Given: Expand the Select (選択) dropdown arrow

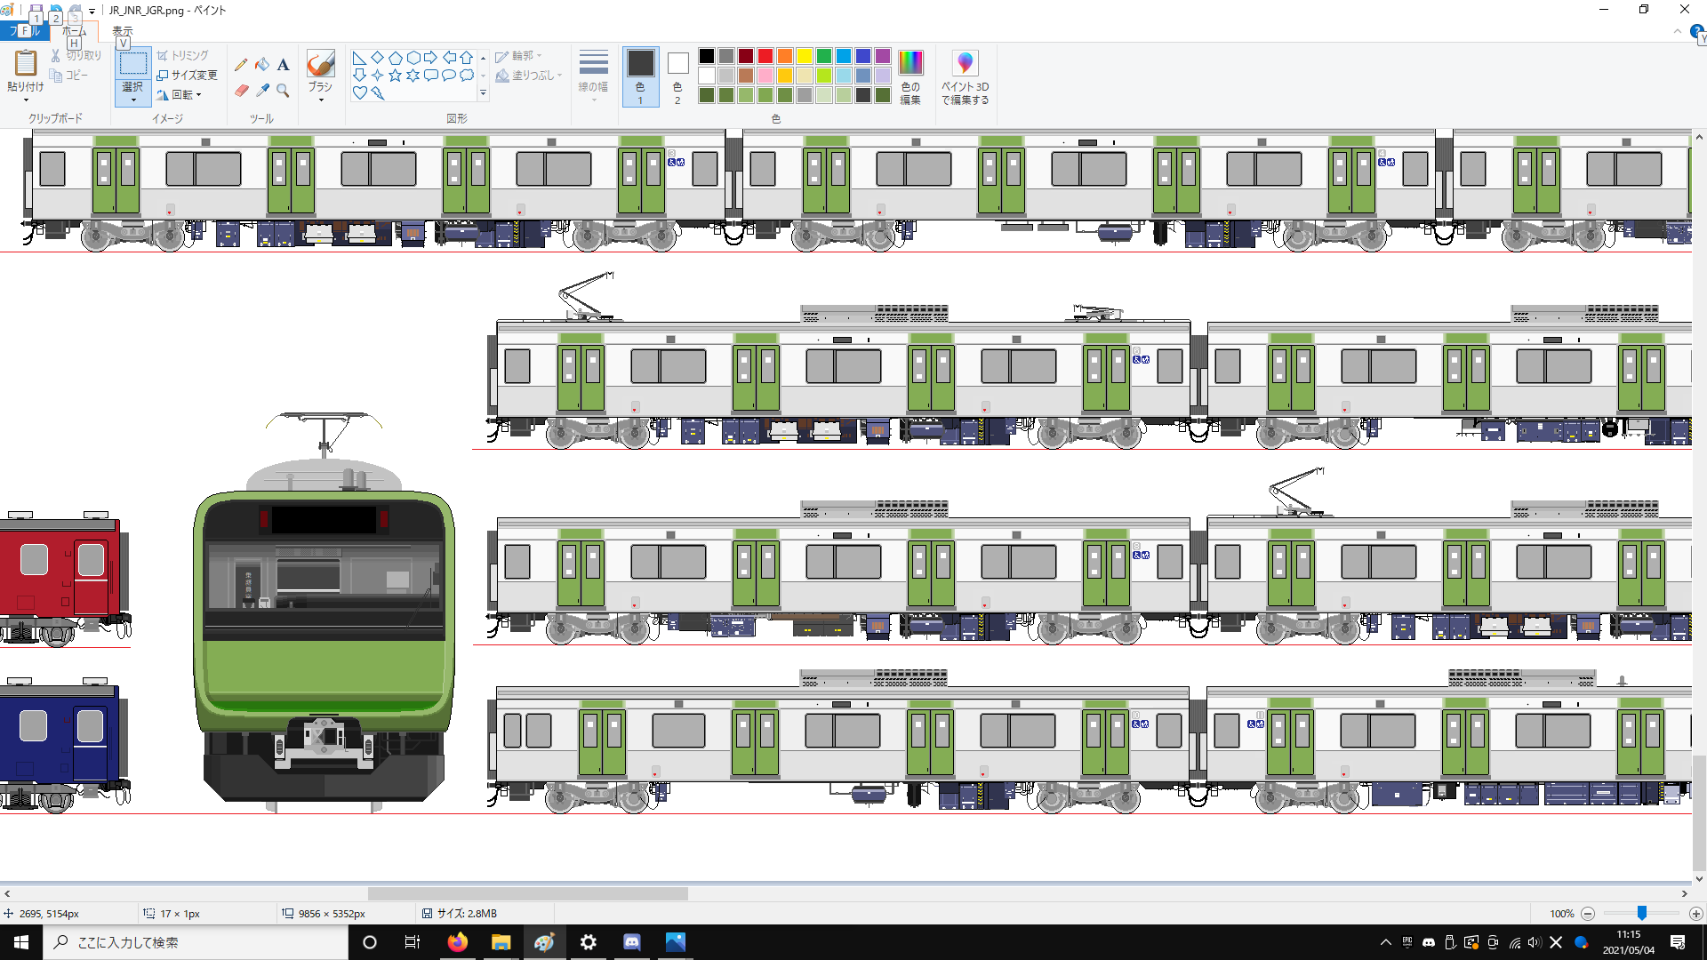Looking at the screenshot, I should tap(132, 99).
